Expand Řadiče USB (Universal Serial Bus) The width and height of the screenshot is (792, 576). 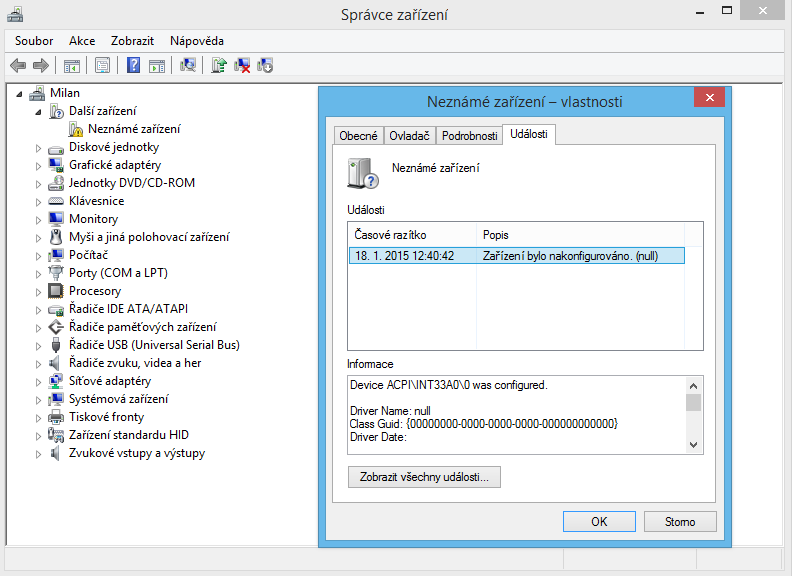pyautogui.click(x=40, y=346)
